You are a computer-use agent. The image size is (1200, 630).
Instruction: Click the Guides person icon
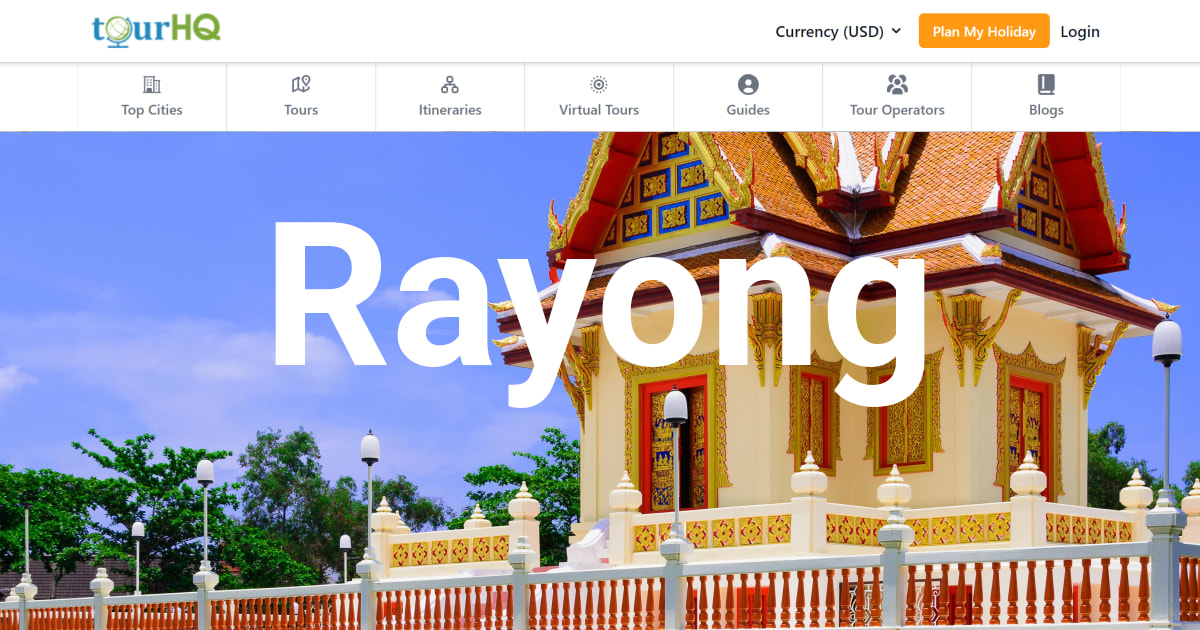tap(747, 85)
